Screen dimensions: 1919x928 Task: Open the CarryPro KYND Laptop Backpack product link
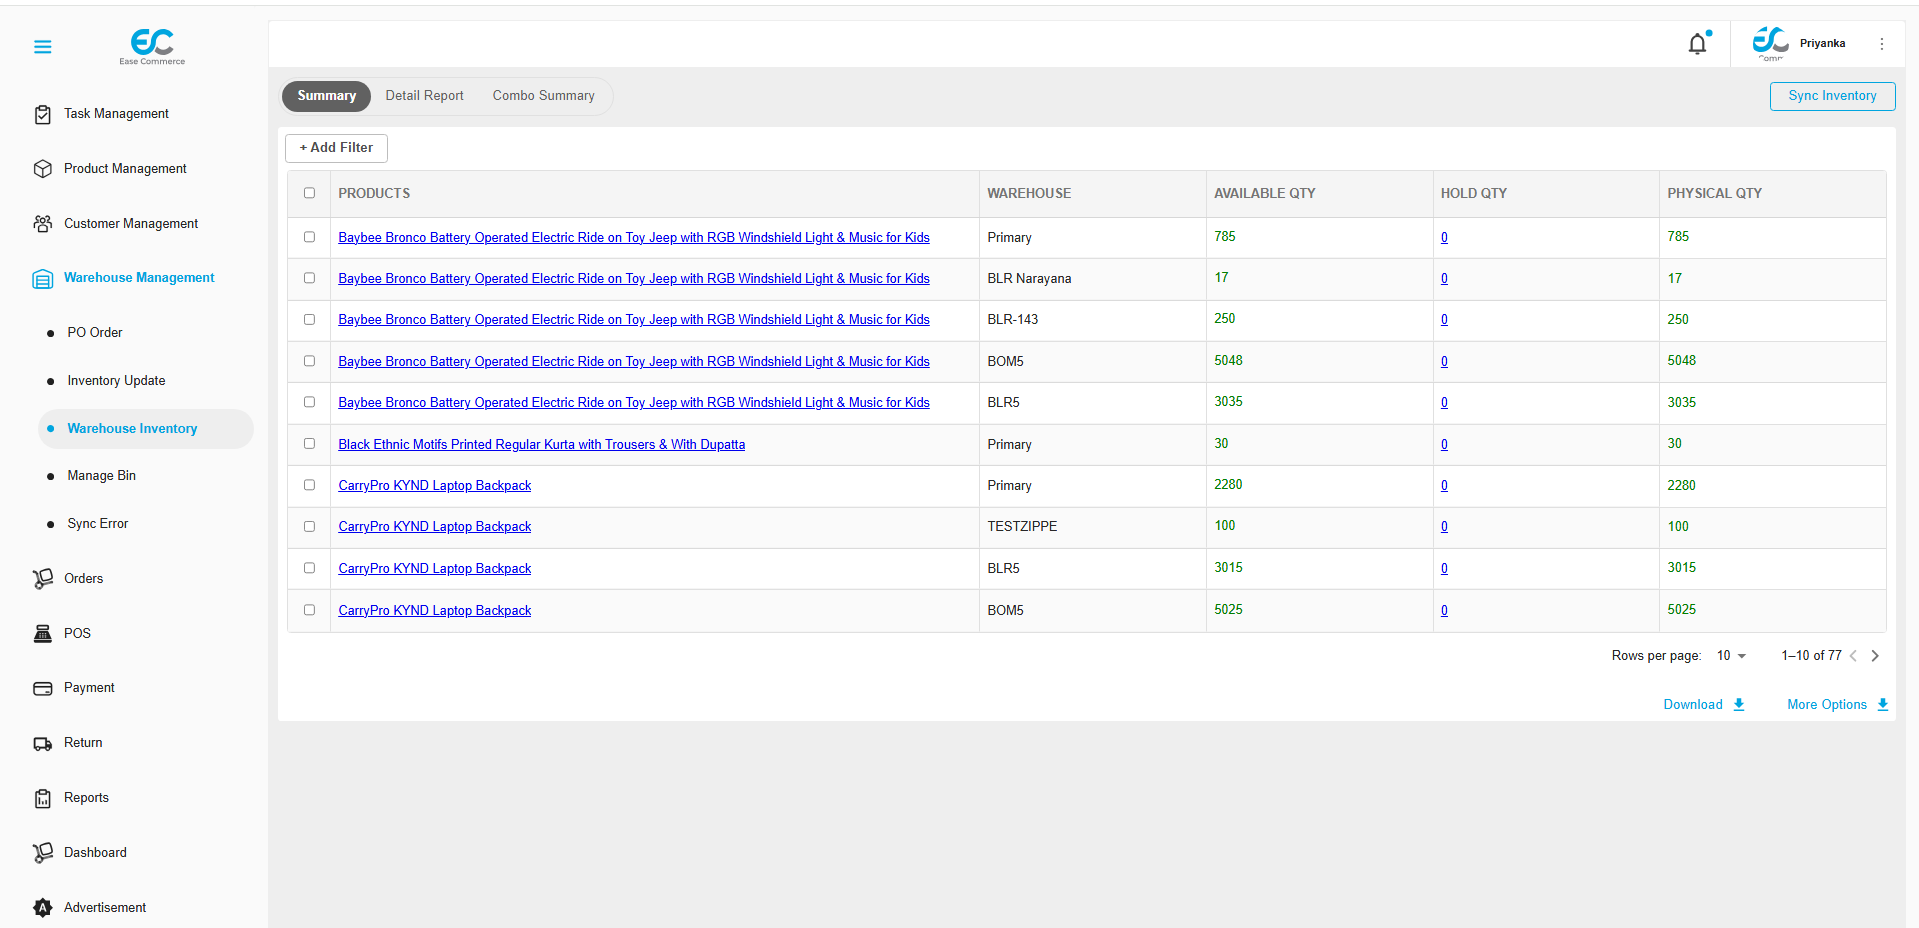point(434,485)
